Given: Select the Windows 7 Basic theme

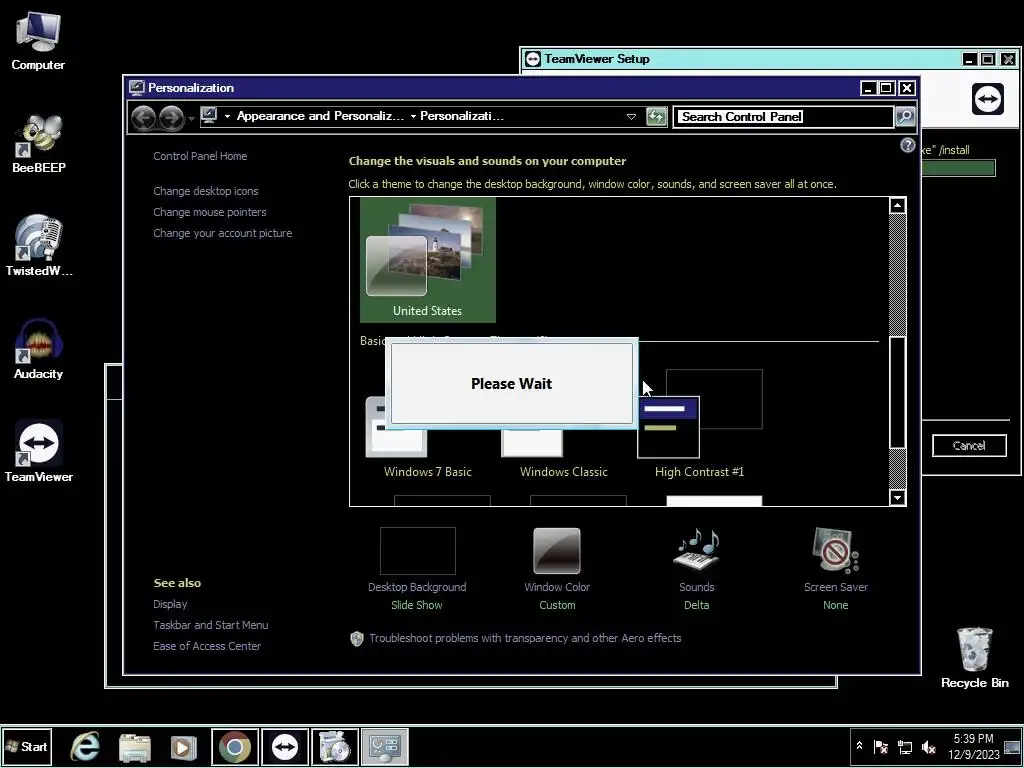Looking at the screenshot, I should pyautogui.click(x=428, y=444).
